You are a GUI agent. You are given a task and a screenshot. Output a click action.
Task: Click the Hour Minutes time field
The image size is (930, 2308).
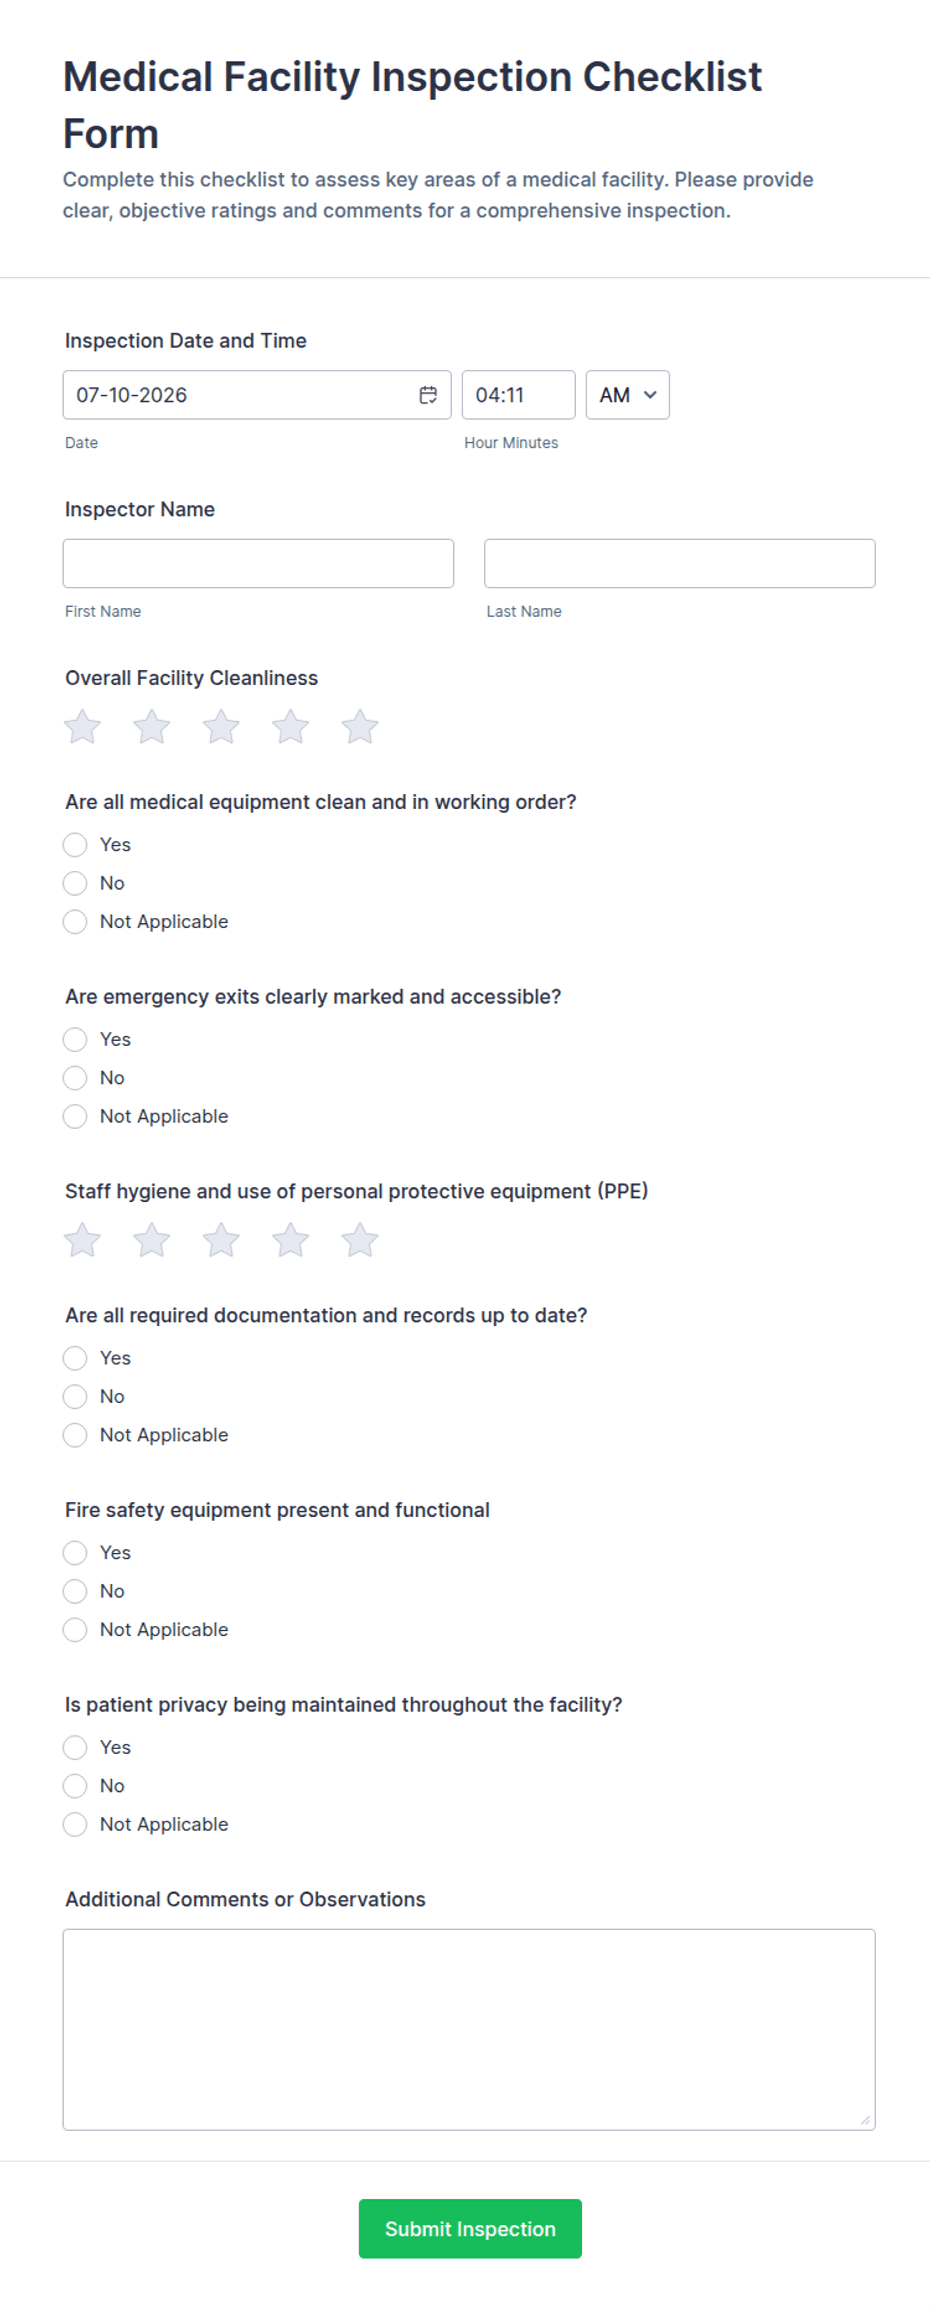pyautogui.click(x=518, y=395)
